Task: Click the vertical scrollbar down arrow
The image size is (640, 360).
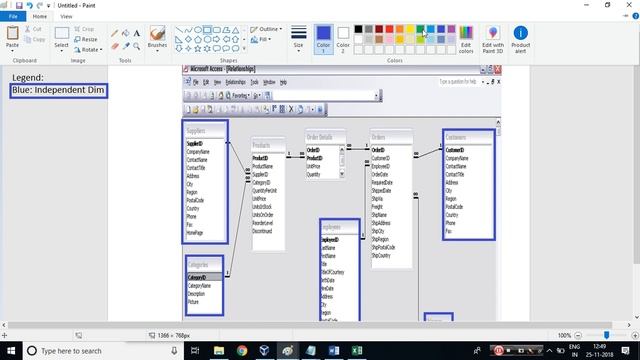Action: (636, 317)
